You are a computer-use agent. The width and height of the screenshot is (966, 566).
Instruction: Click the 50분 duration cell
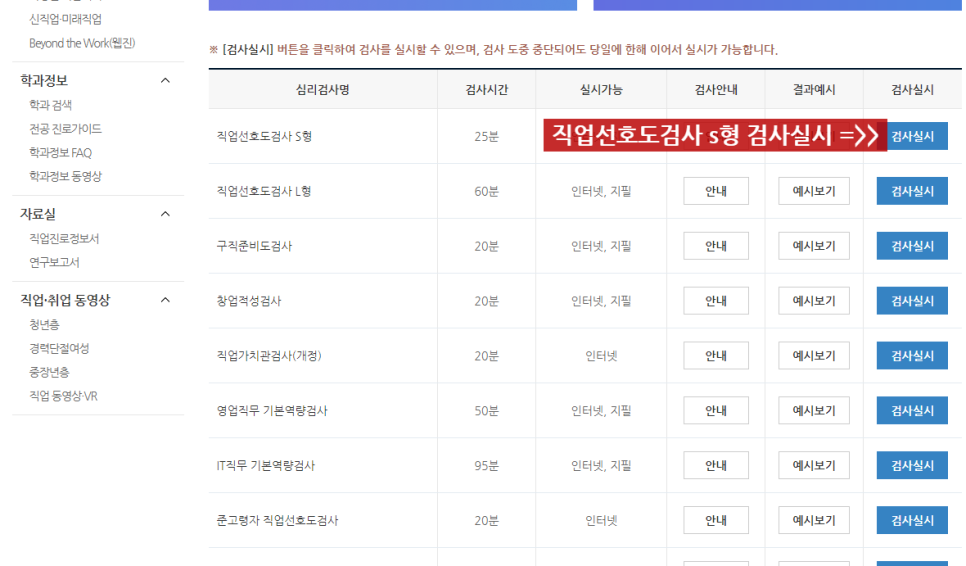[x=487, y=410]
